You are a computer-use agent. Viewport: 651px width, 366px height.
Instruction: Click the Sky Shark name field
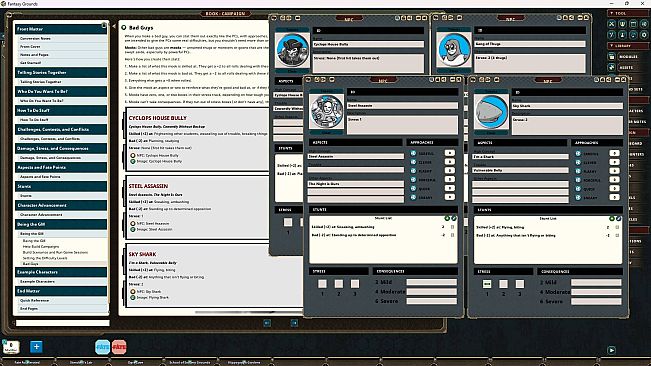coord(567,106)
